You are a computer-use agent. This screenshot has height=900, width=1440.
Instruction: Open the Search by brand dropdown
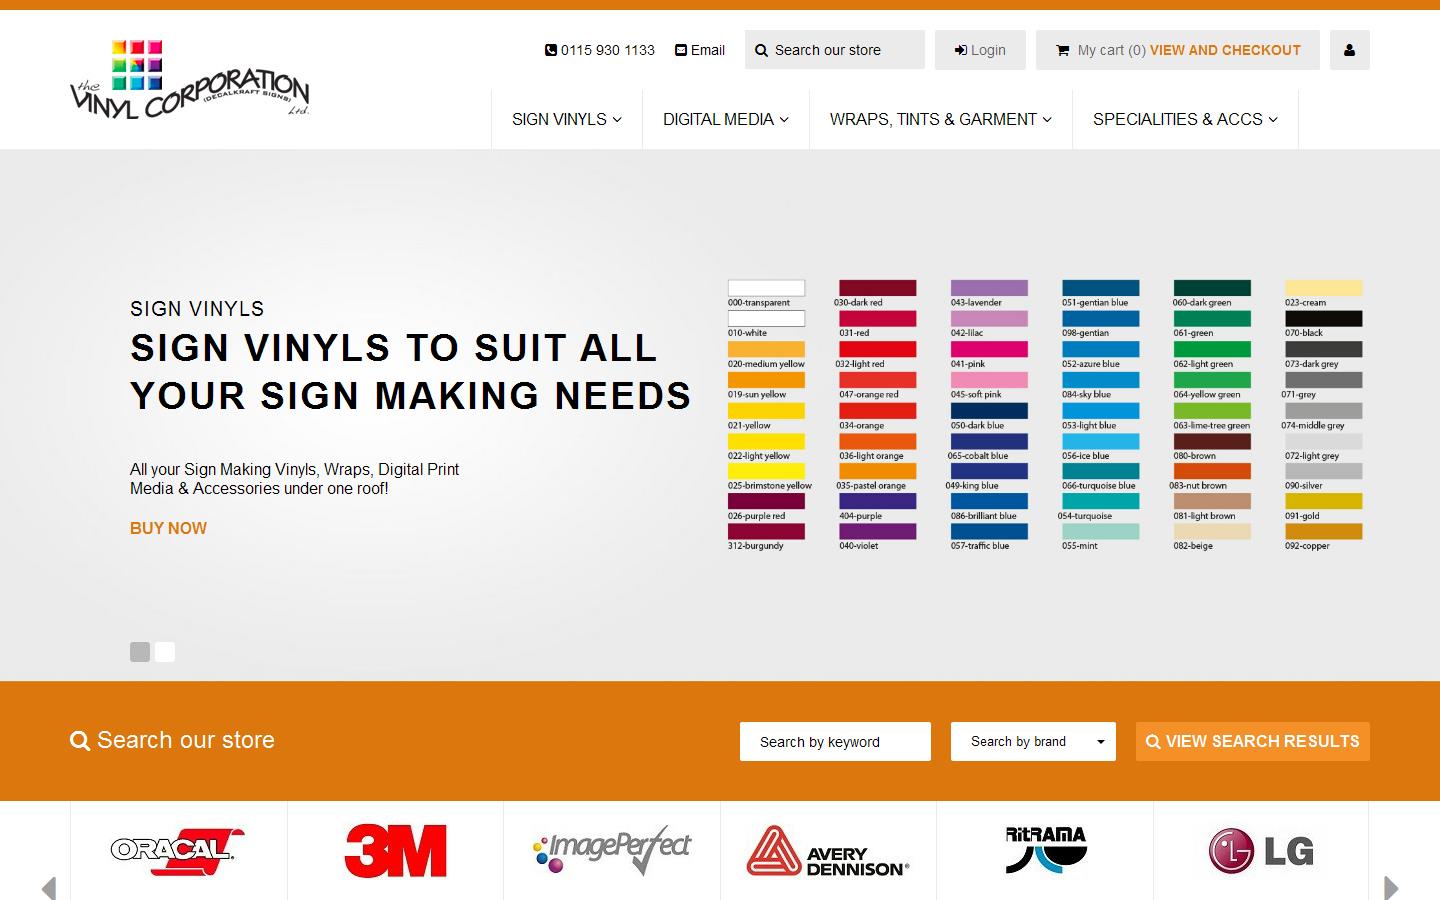click(x=1032, y=741)
